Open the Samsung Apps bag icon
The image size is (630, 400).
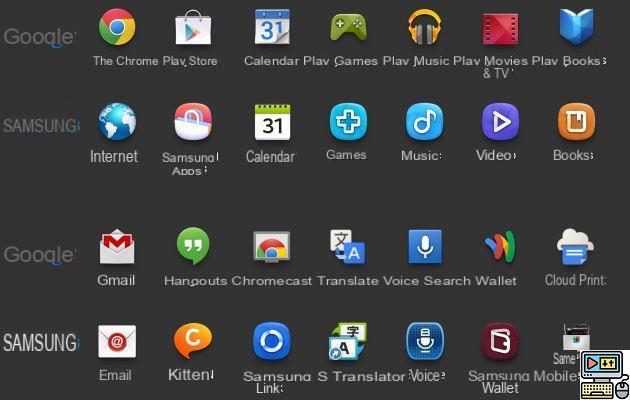[193, 122]
